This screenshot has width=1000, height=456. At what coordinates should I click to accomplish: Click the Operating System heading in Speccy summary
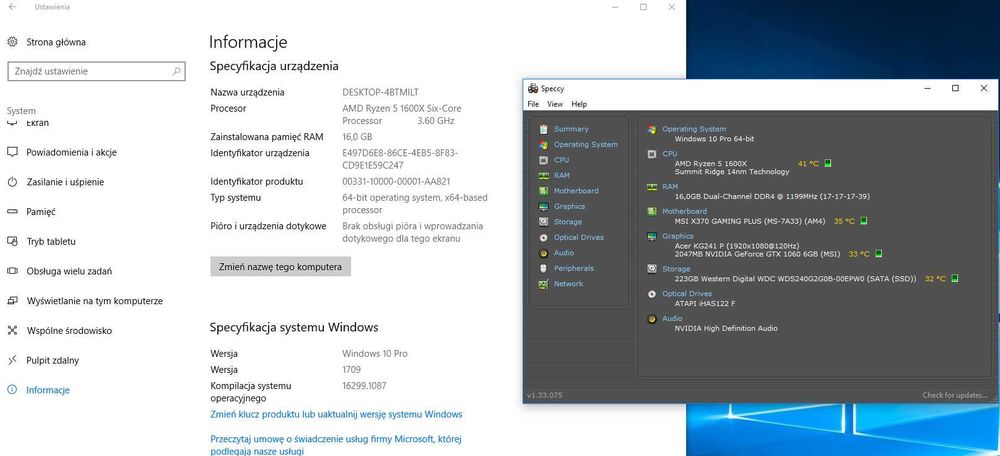(693, 129)
